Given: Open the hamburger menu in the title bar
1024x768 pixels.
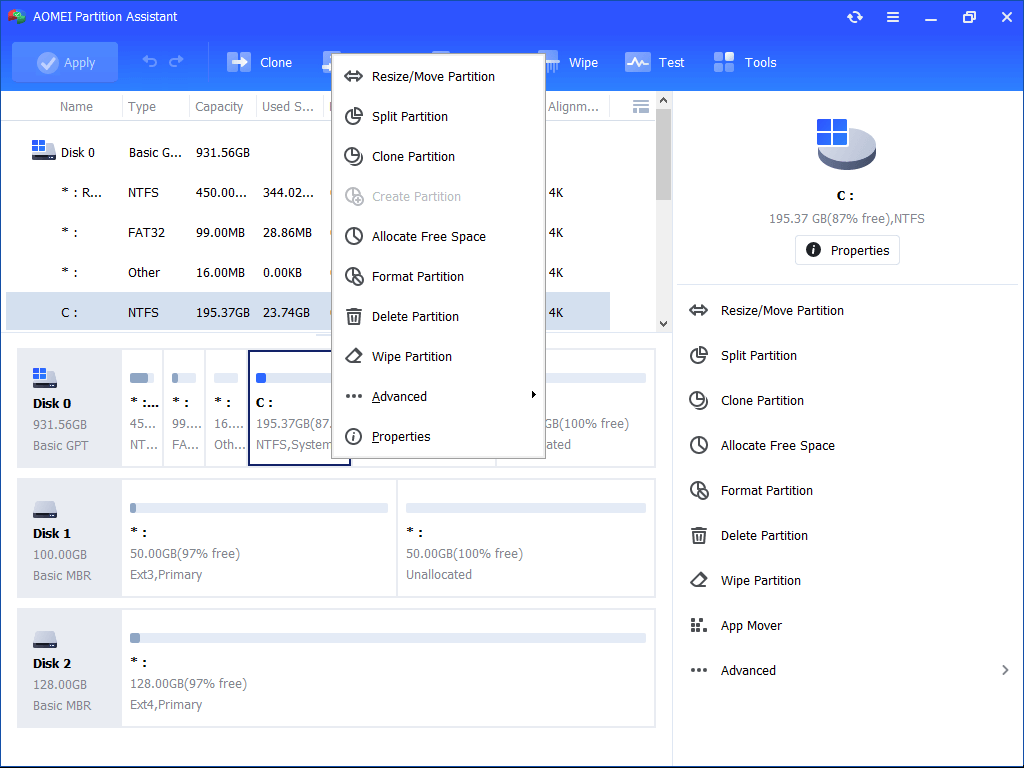Looking at the screenshot, I should point(893,17).
